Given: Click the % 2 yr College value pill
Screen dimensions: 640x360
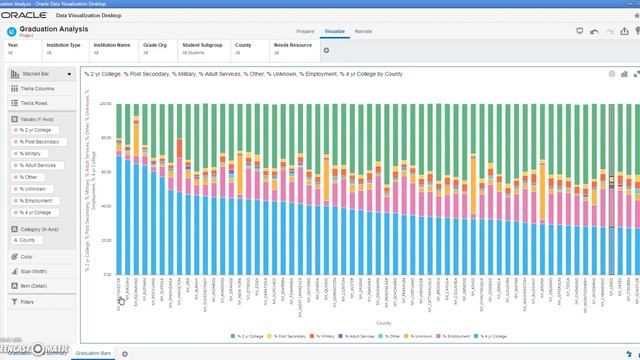Looking at the screenshot, I should [x=35, y=130].
